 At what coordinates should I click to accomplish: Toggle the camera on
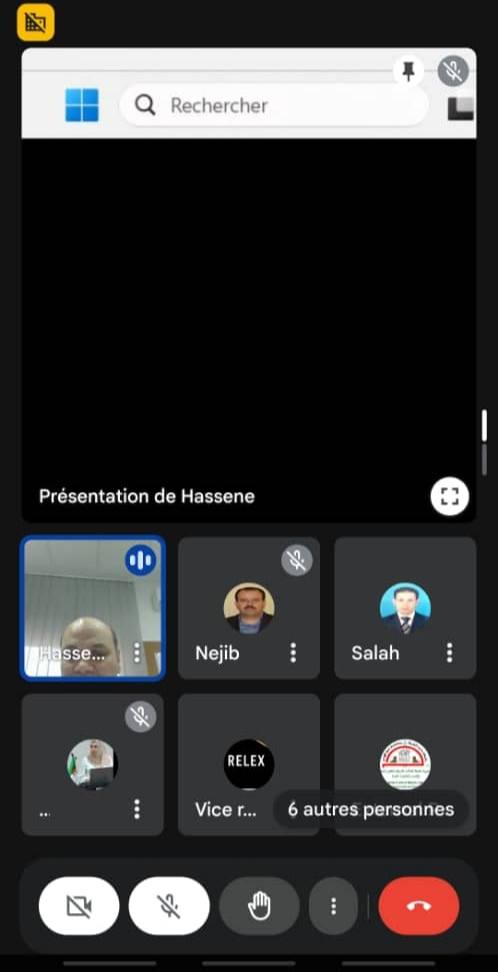tap(79, 906)
